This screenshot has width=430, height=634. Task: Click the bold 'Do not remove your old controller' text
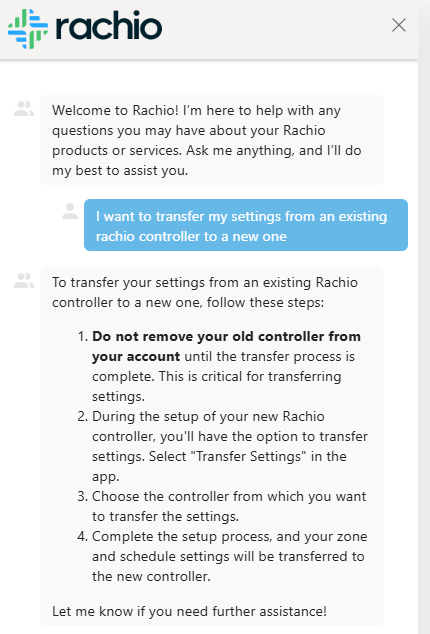coord(226,346)
